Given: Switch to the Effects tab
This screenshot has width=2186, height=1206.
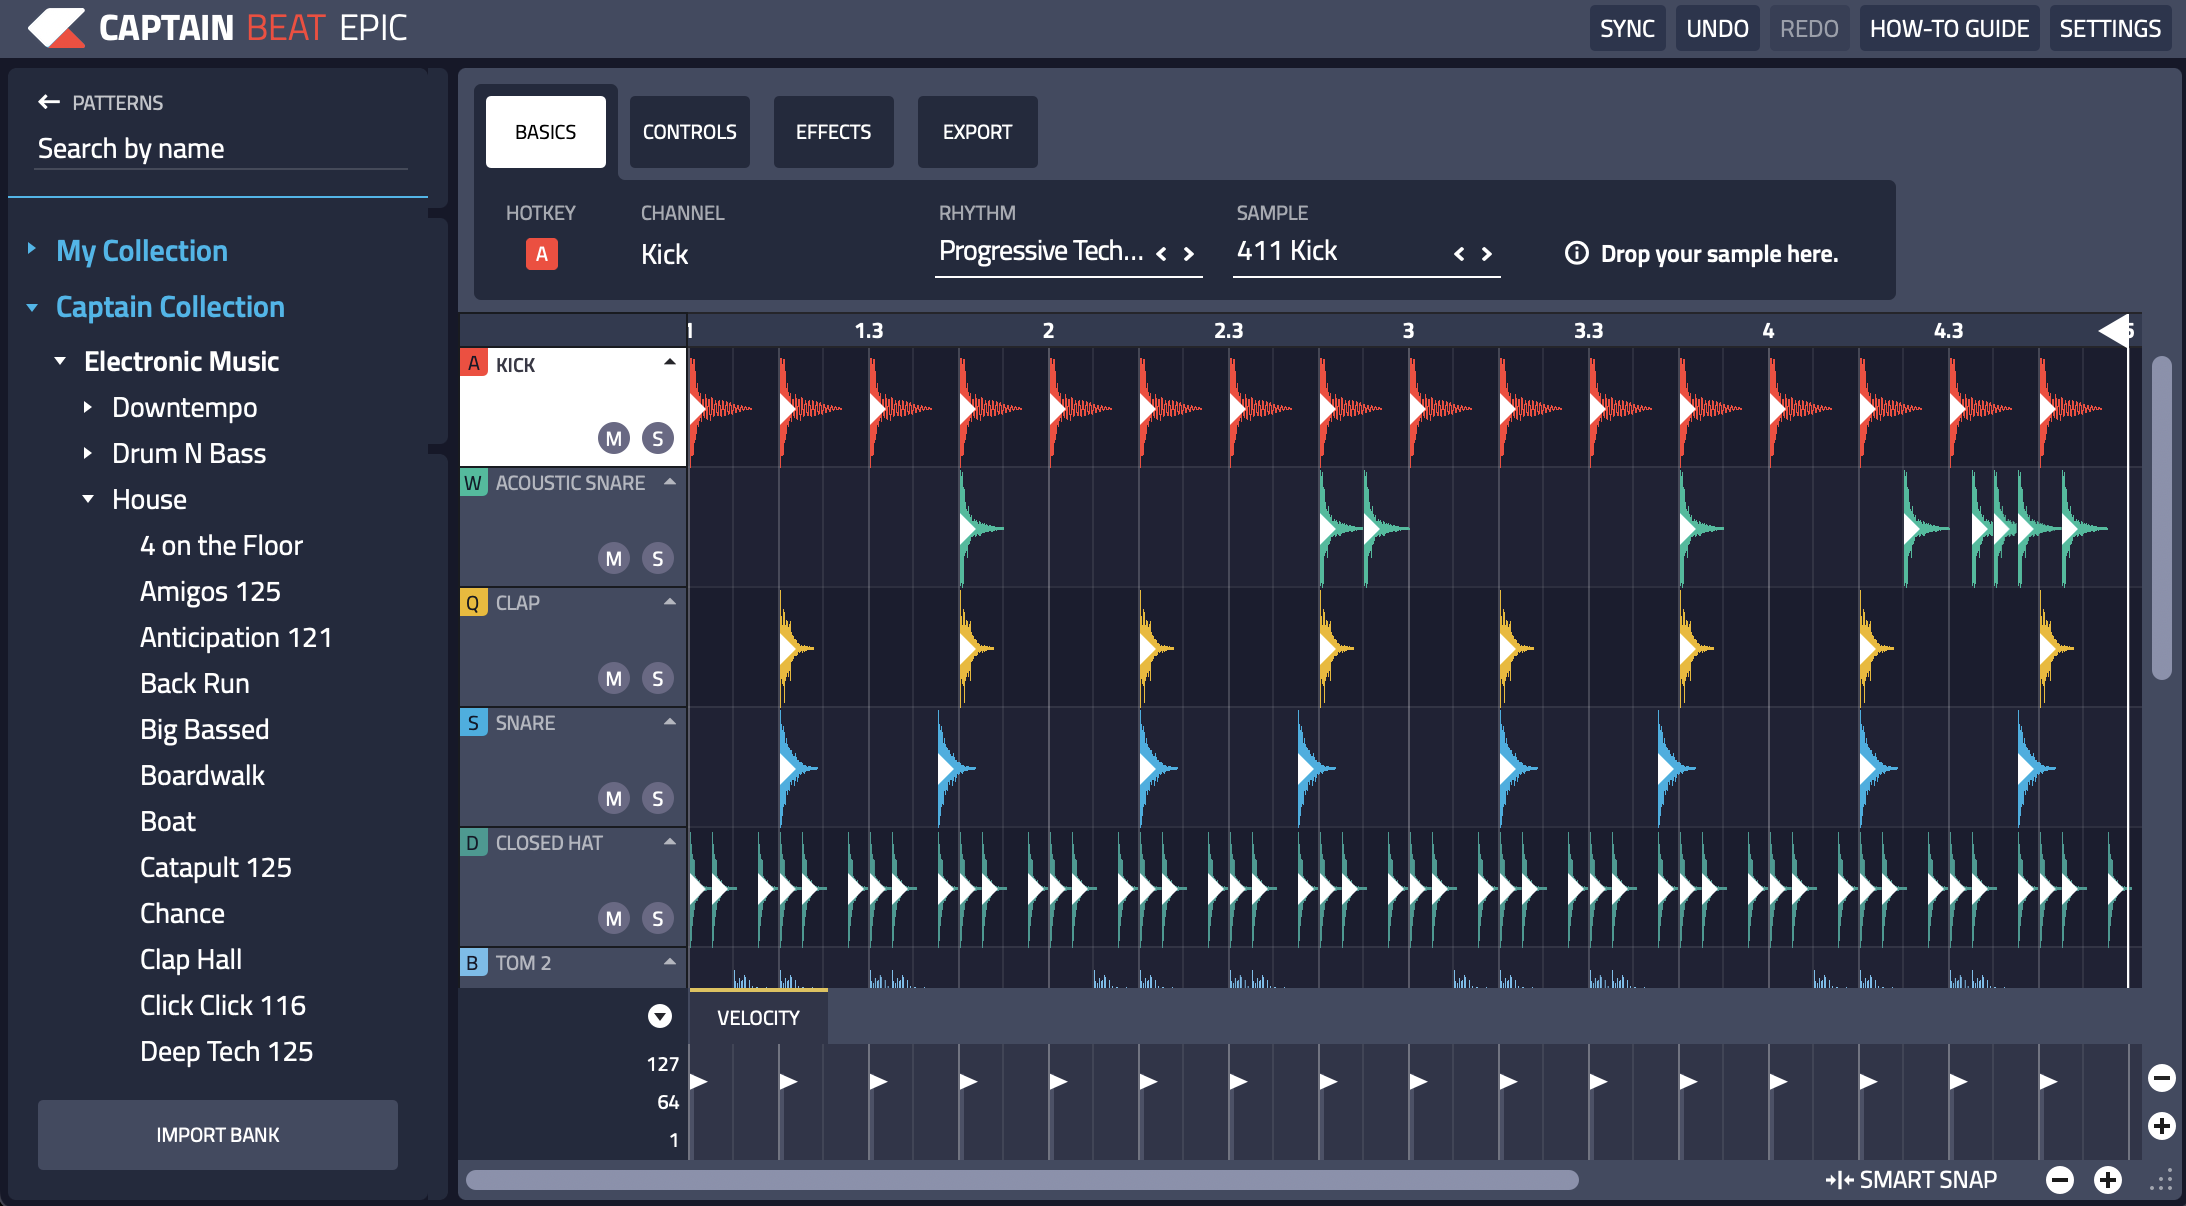Looking at the screenshot, I should (x=833, y=131).
